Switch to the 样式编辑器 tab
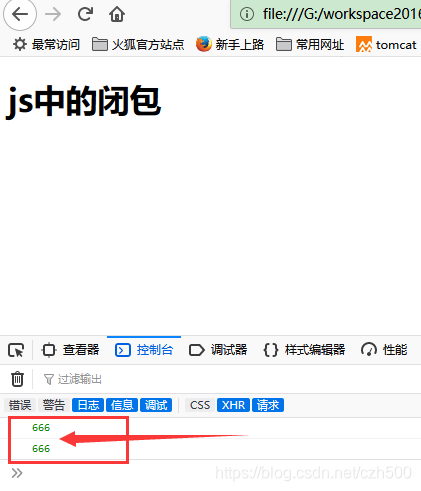The width and height of the screenshot is (421, 491). (304, 350)
